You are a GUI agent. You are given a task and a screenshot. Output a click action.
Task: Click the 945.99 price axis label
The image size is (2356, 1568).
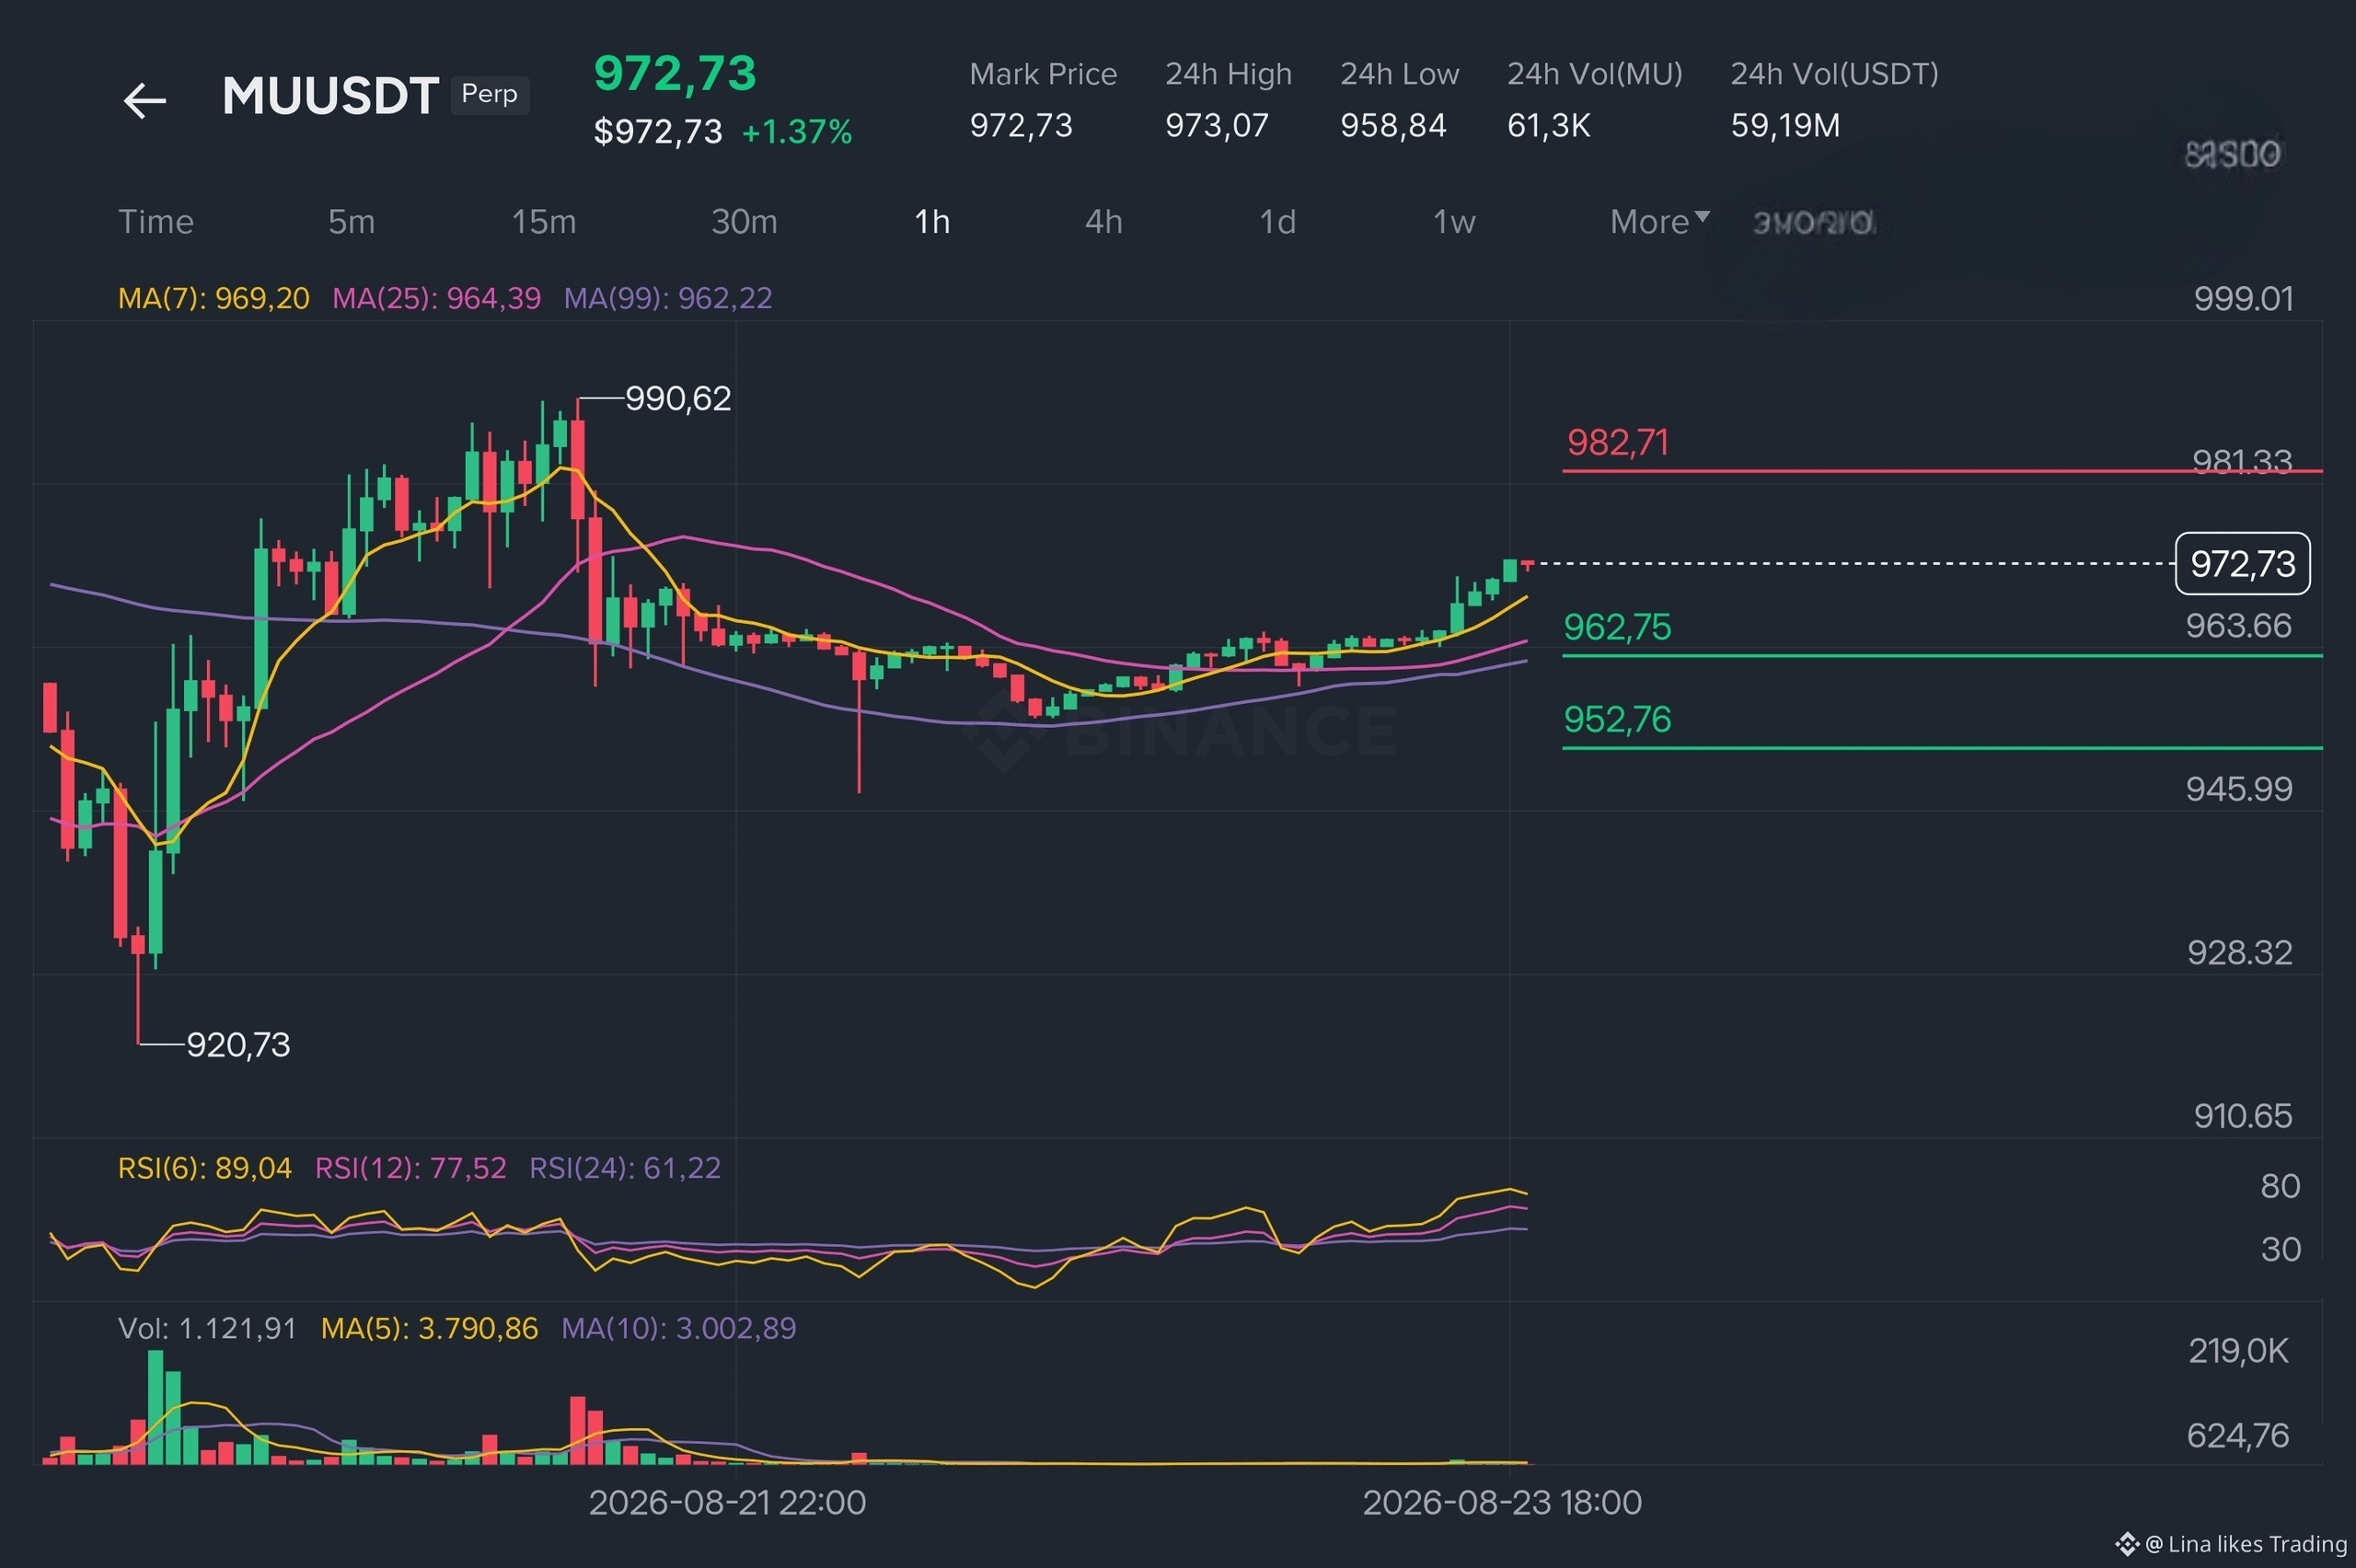coord(2239,789)
